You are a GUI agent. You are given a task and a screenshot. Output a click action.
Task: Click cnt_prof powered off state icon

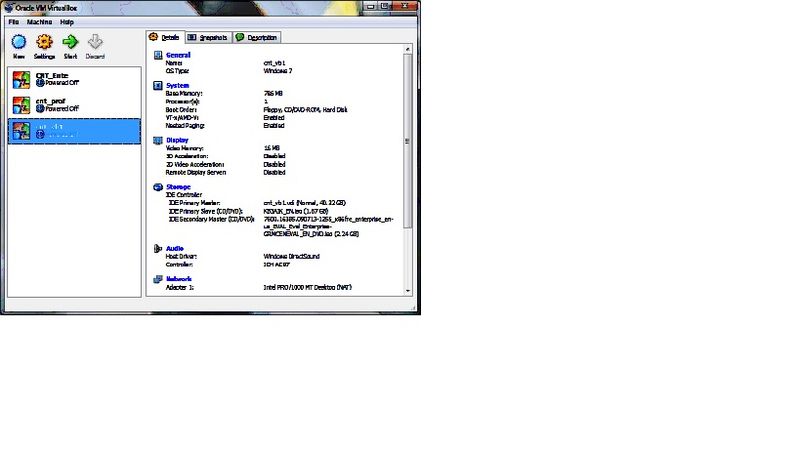(40, 108)
